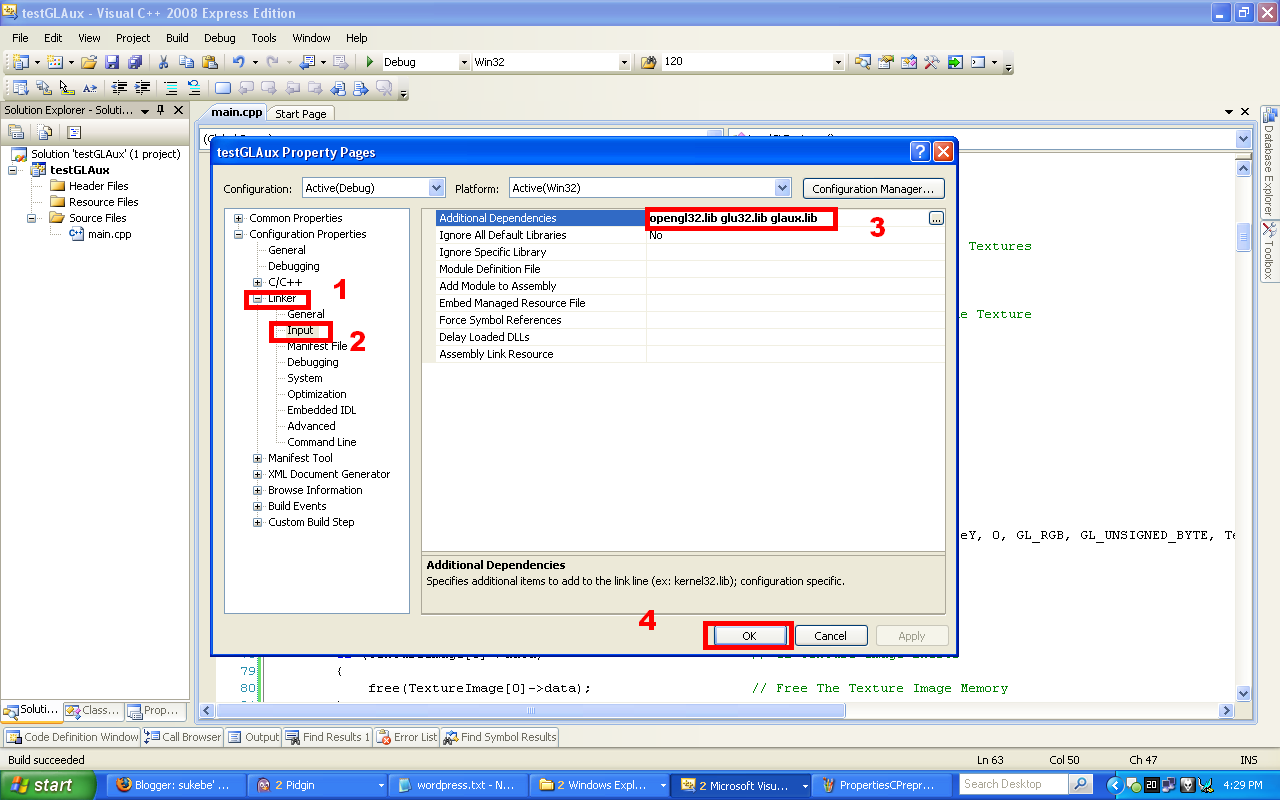Open the Platform Active(Win32) dropdown
This screenshot has width=1280, height=800.
pos(782,187)
